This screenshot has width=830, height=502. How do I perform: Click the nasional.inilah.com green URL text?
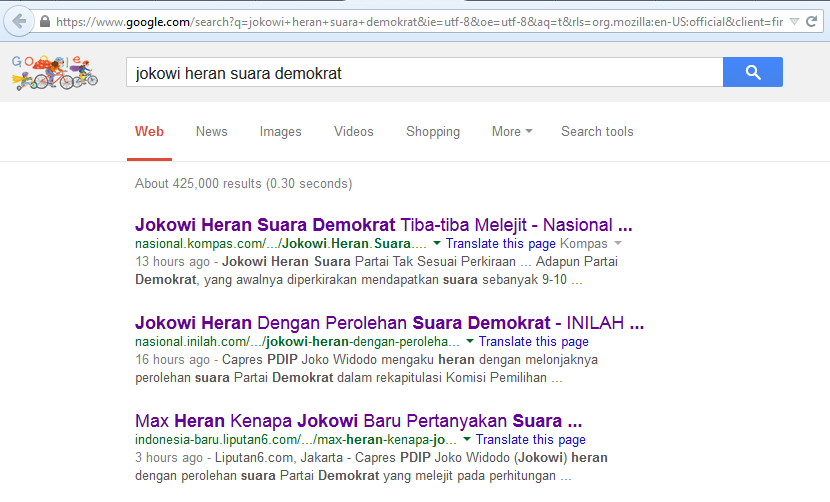click(x=296, y=342)
